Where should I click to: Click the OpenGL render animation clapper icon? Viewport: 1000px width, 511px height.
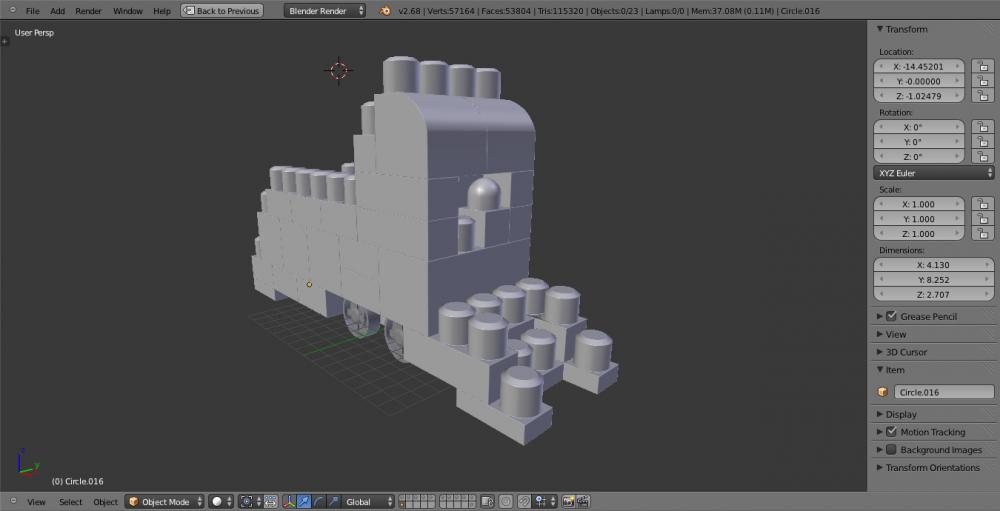[x=582, y=501]
